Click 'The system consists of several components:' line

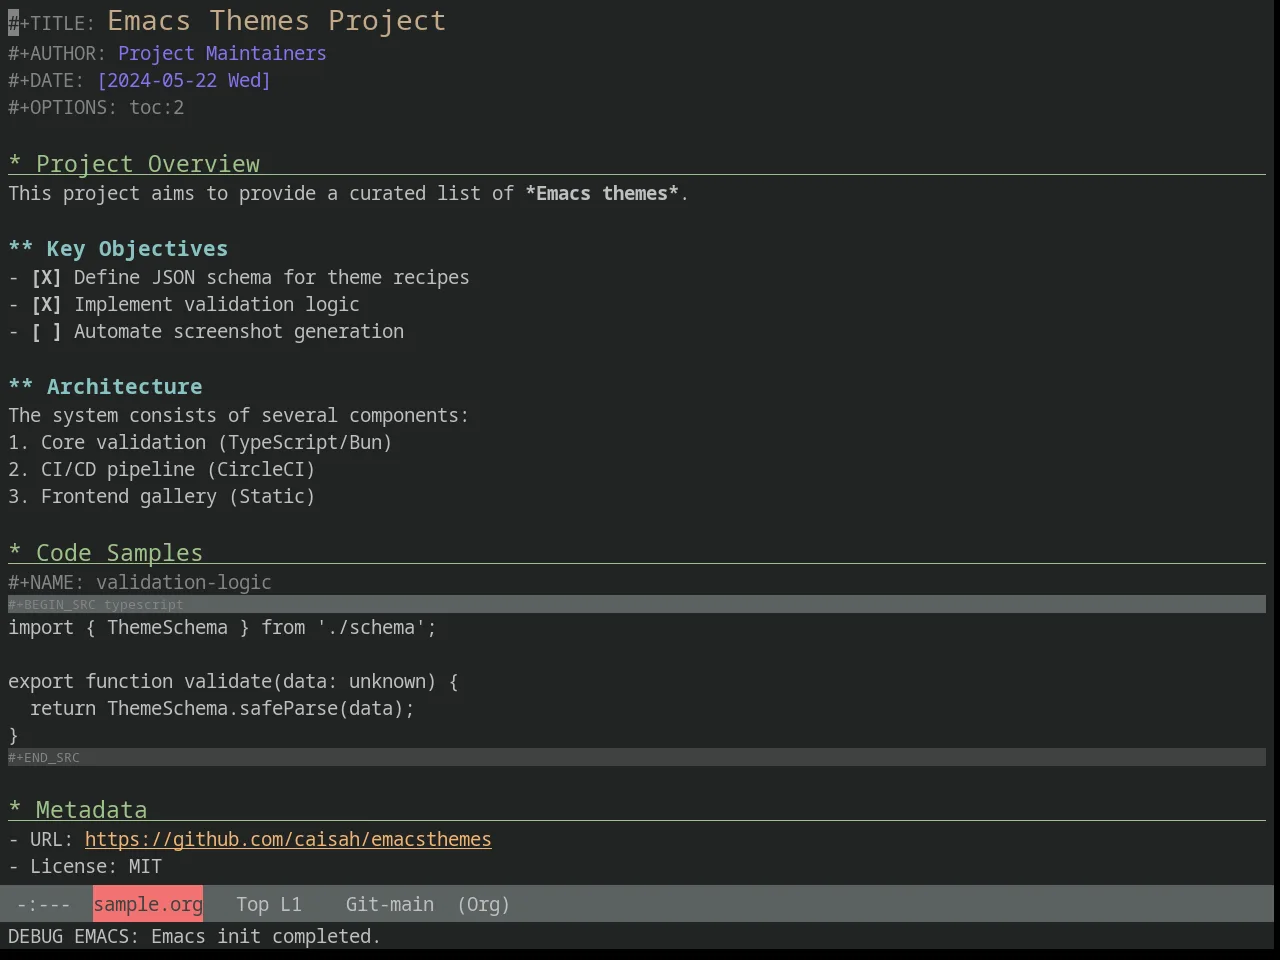pyautogui.click(x=238, y=416)
